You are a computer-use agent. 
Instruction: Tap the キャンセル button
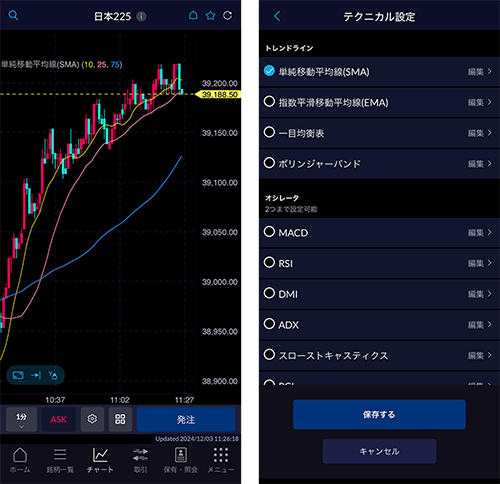(379, 451)
